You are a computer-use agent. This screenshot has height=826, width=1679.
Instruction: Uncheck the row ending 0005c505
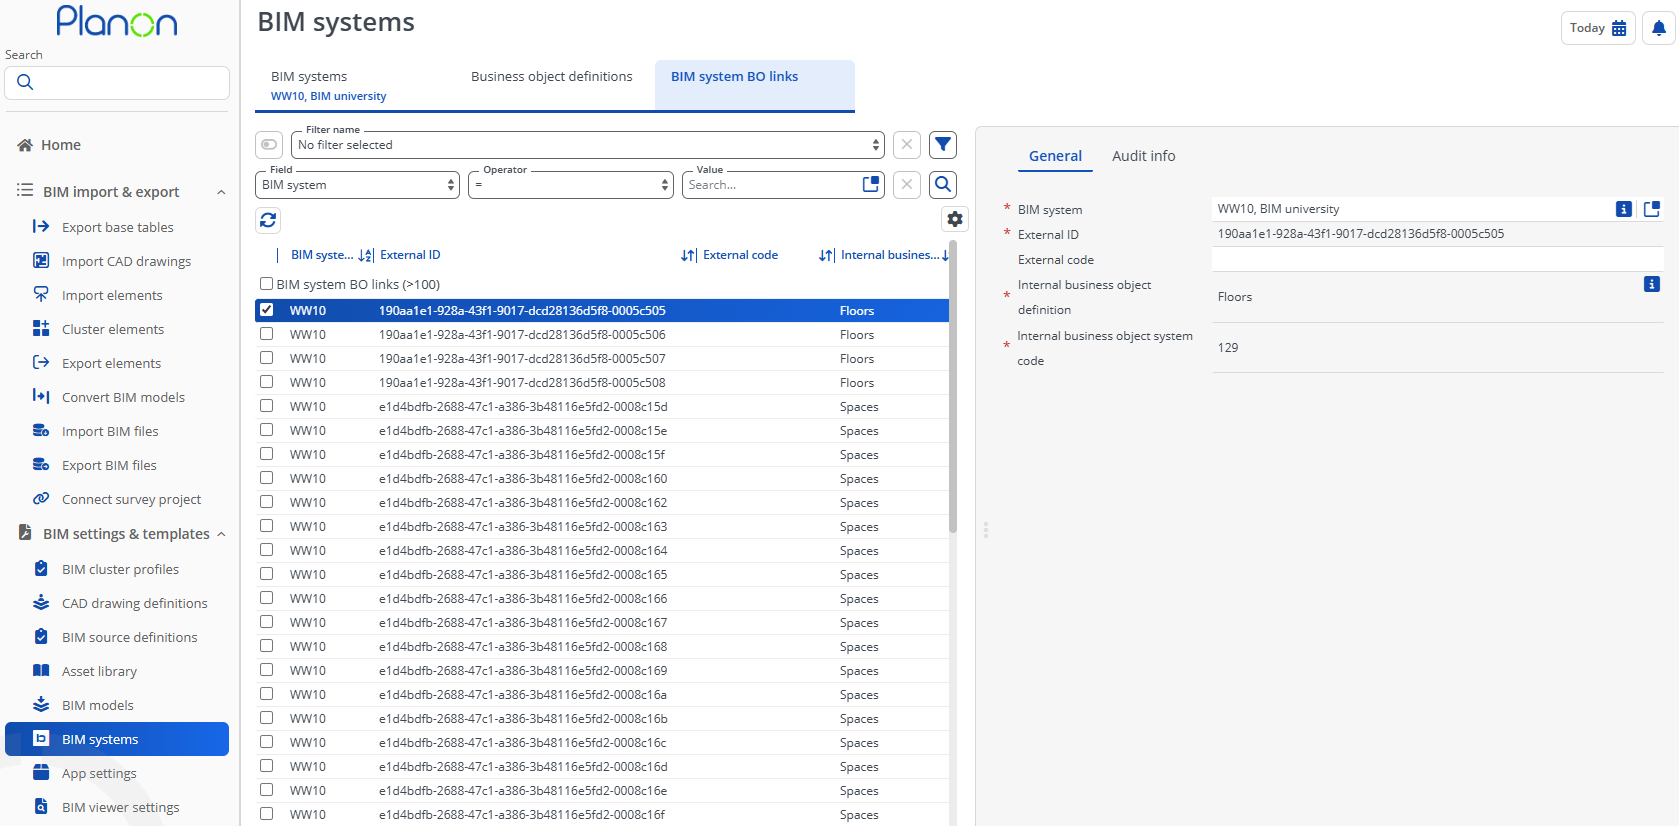click(x=266, y=310)
